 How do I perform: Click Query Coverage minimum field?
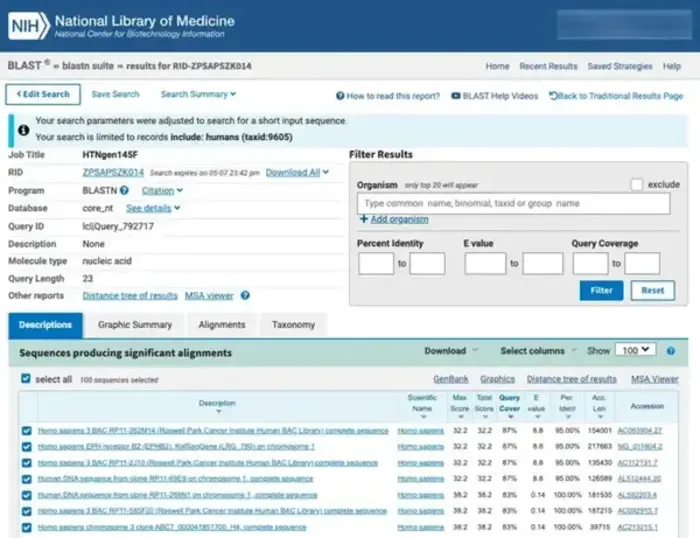[x=590, y=263]
